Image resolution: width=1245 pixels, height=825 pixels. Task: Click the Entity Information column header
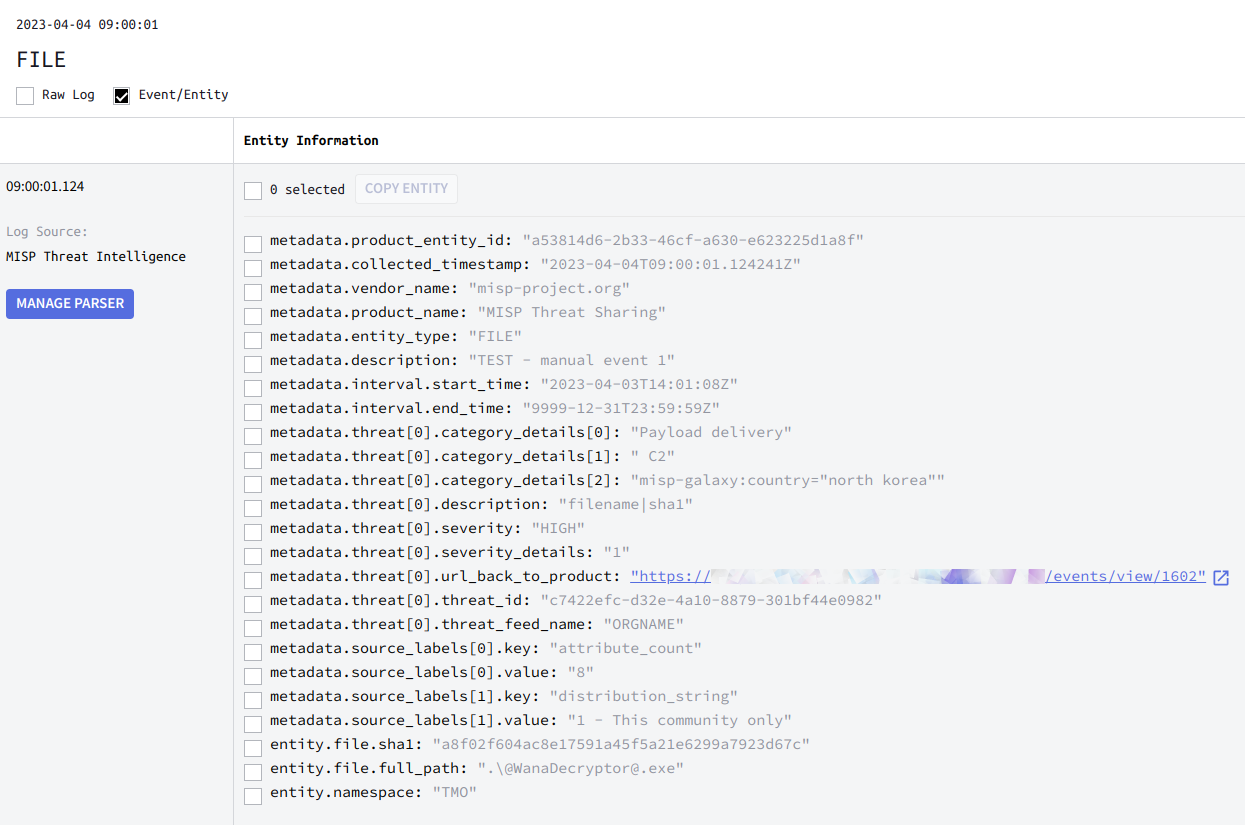coord(311,141)
